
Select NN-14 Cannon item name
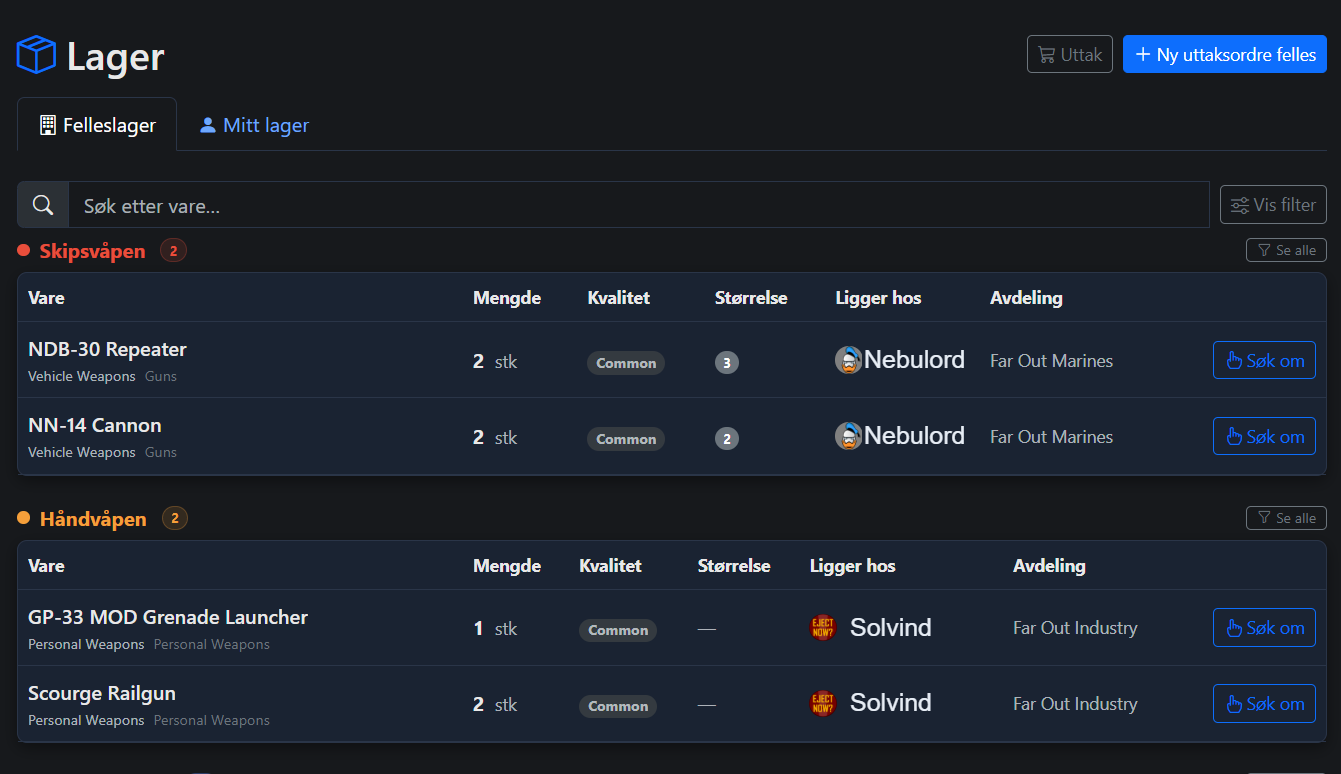pyautogui.click(x=95, y=425)
